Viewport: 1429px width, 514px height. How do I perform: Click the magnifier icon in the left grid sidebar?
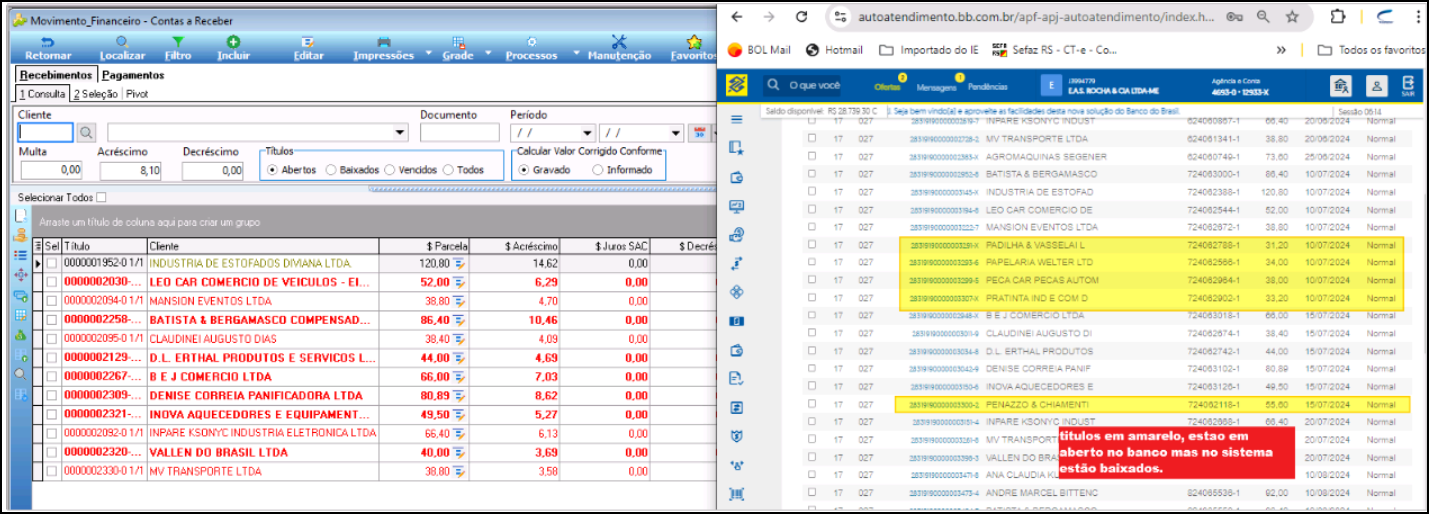(x=20, y=373)
